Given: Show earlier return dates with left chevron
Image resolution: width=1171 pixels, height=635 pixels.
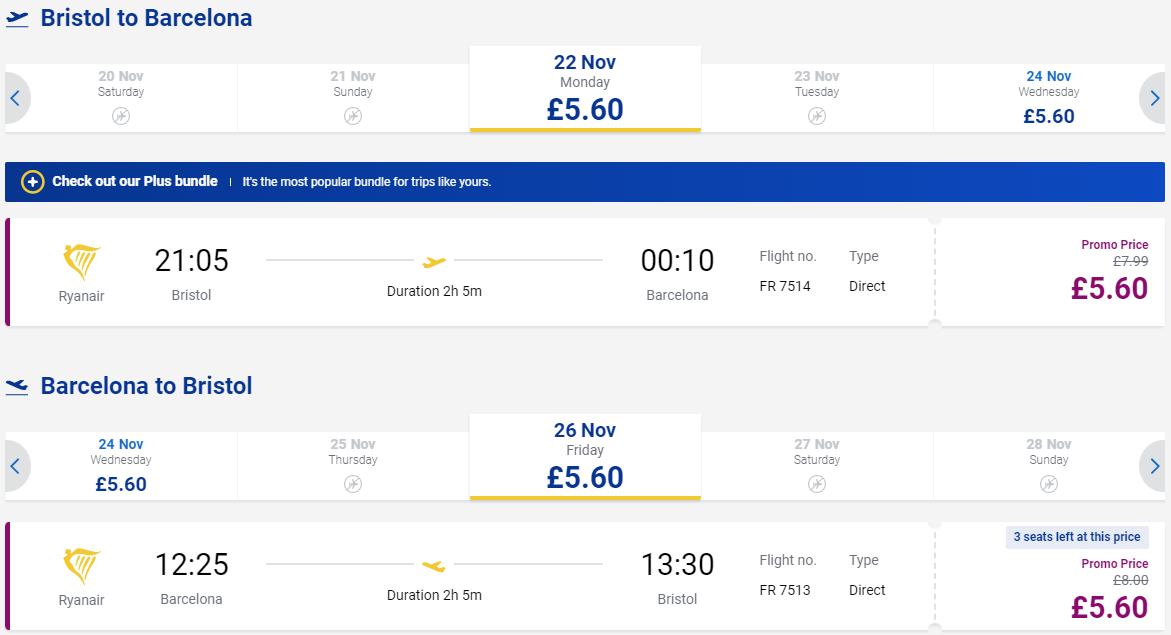Looking at the screenshot, I should (x=16, y=466).
